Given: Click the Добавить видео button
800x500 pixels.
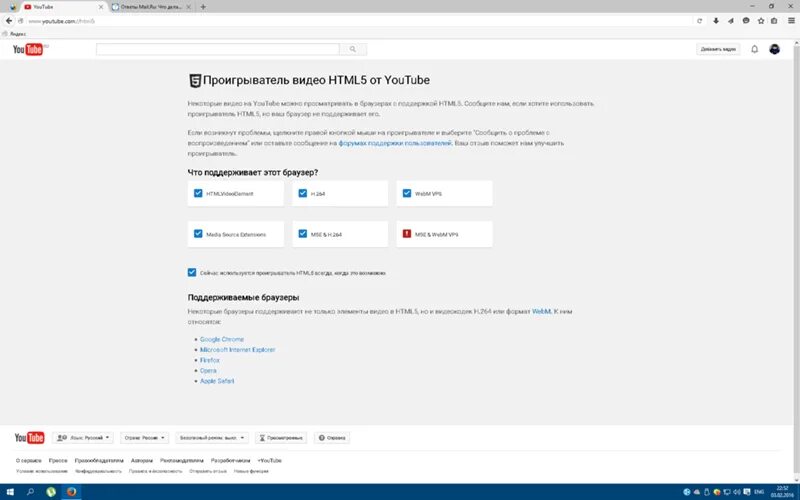Looking at the screenshot, I should click(718, 49).
